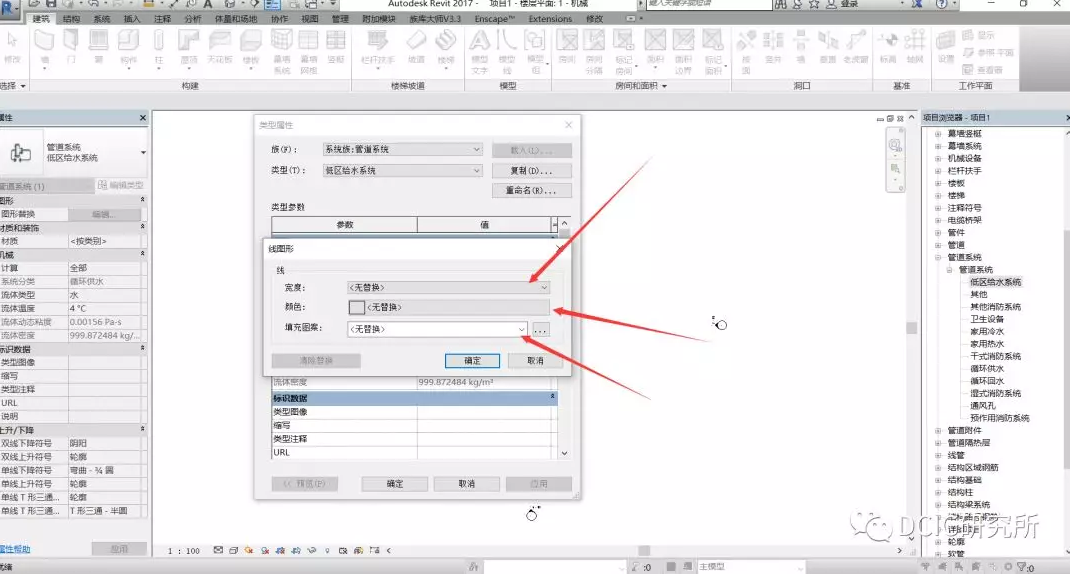Expand the 电缆桥架 node in browser
The image size is (1070, 574).
[938, 220]
